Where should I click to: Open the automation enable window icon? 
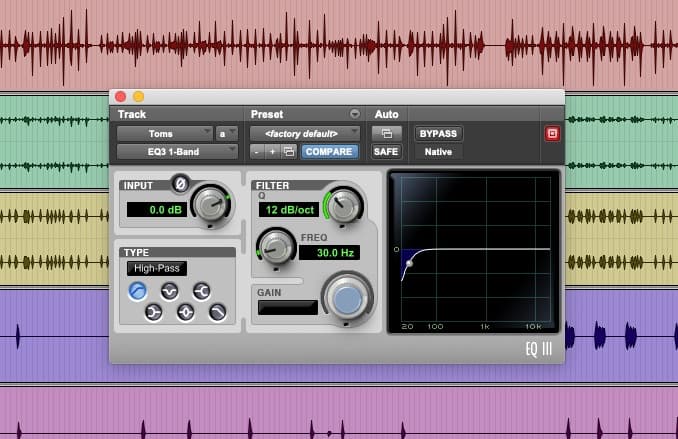click(387, 134)
